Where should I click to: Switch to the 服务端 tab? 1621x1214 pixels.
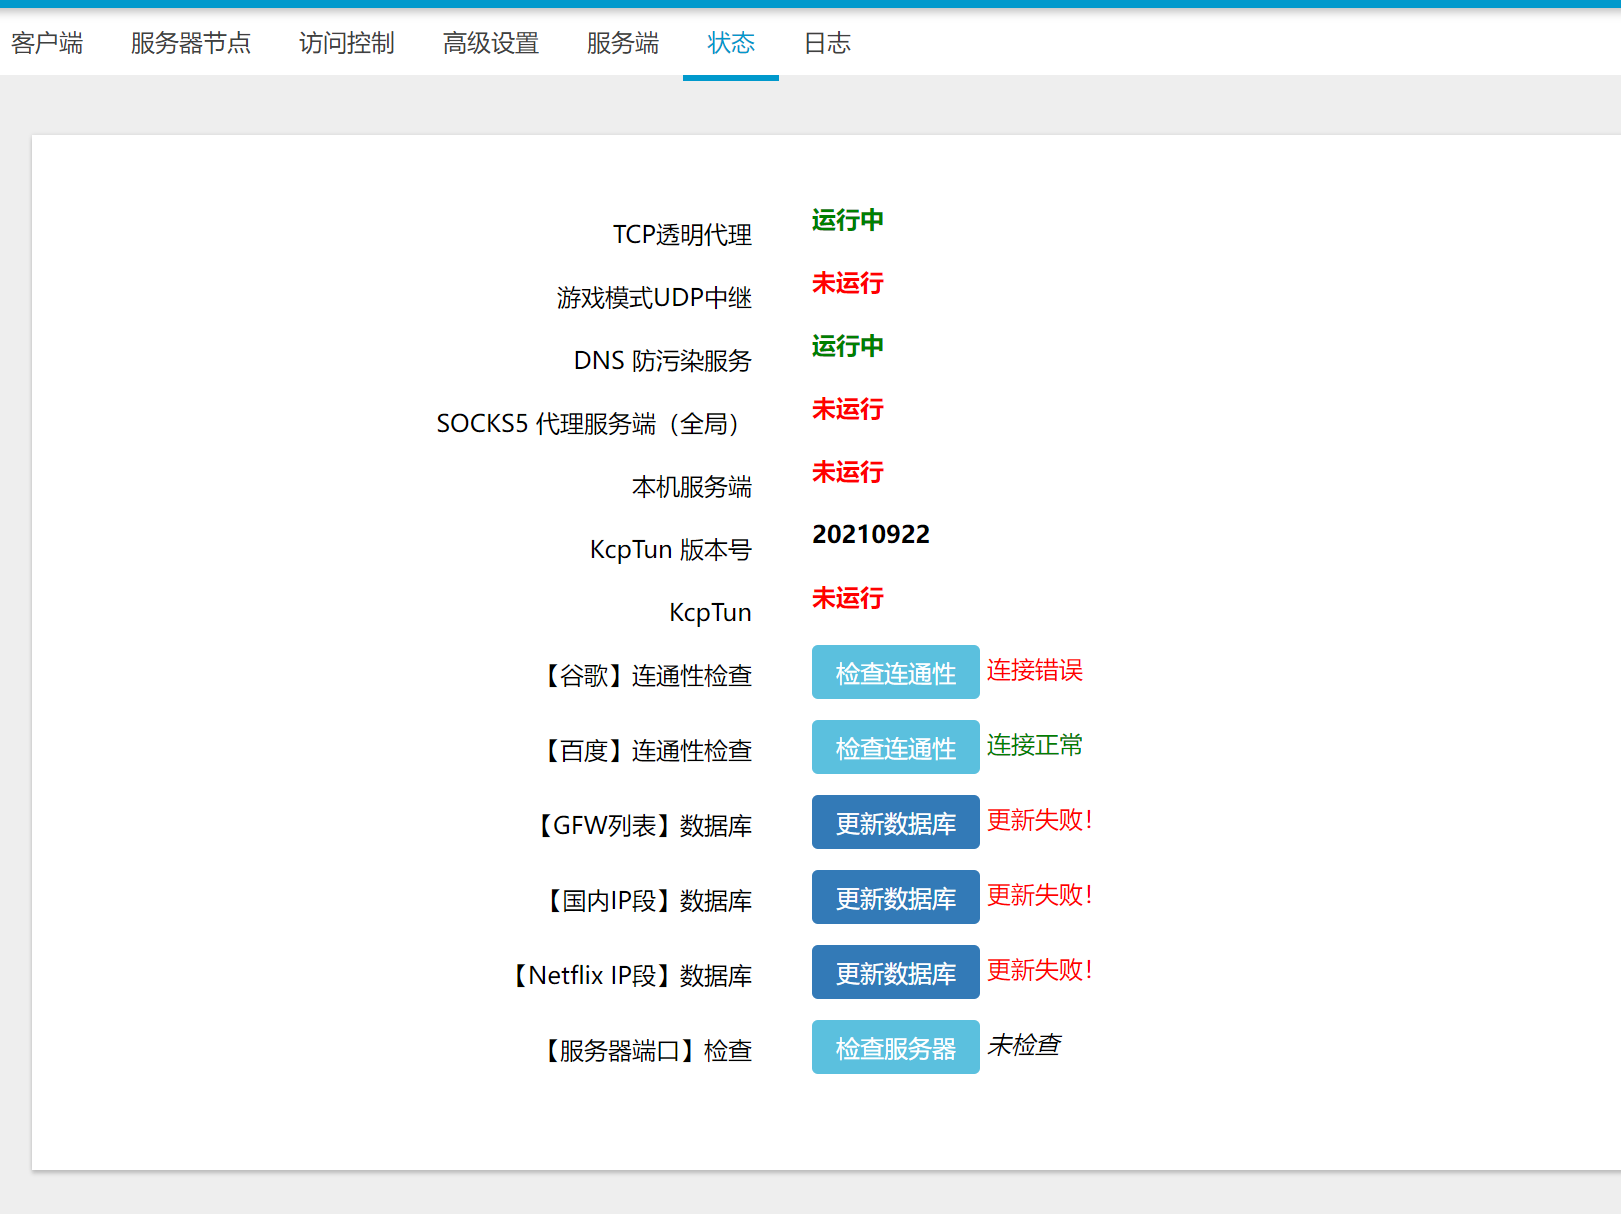pos(622,43)
